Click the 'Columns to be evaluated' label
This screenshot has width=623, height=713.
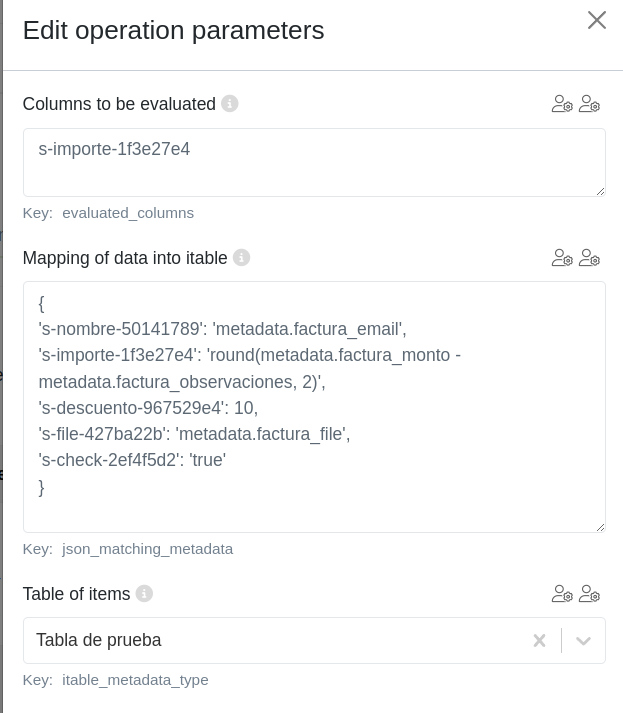pyautogui.click(x=119, y=104)
